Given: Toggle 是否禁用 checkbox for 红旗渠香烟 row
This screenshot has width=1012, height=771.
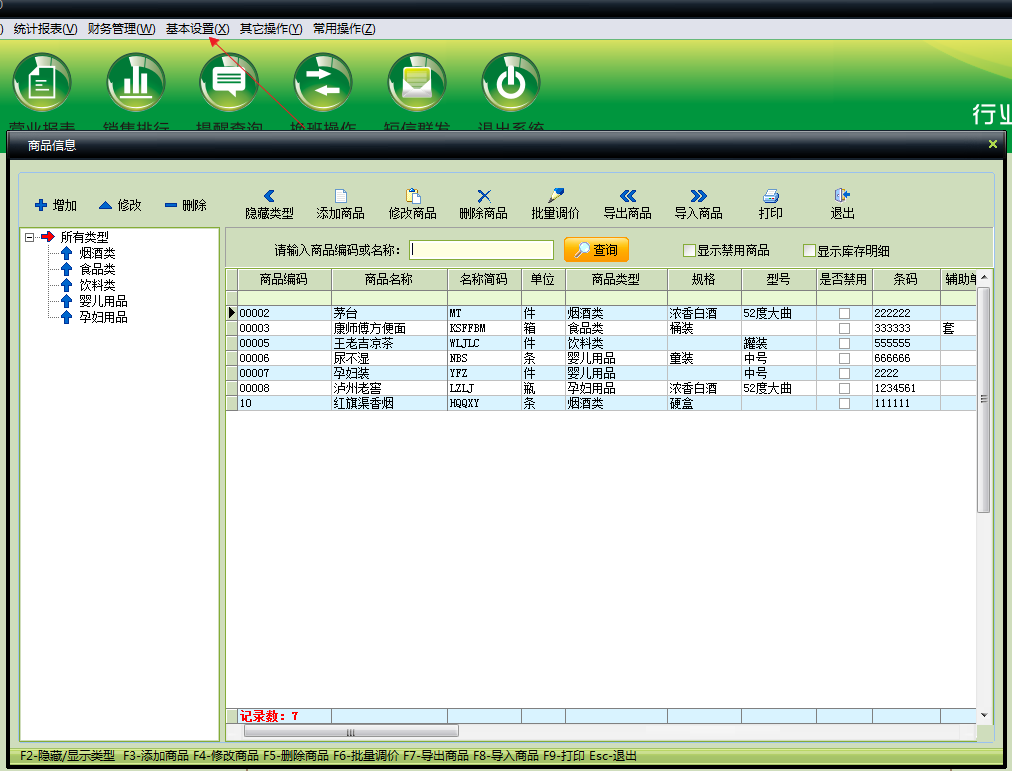Looking at the screenshot, I should pyautogui.click(x=844, y=403).
